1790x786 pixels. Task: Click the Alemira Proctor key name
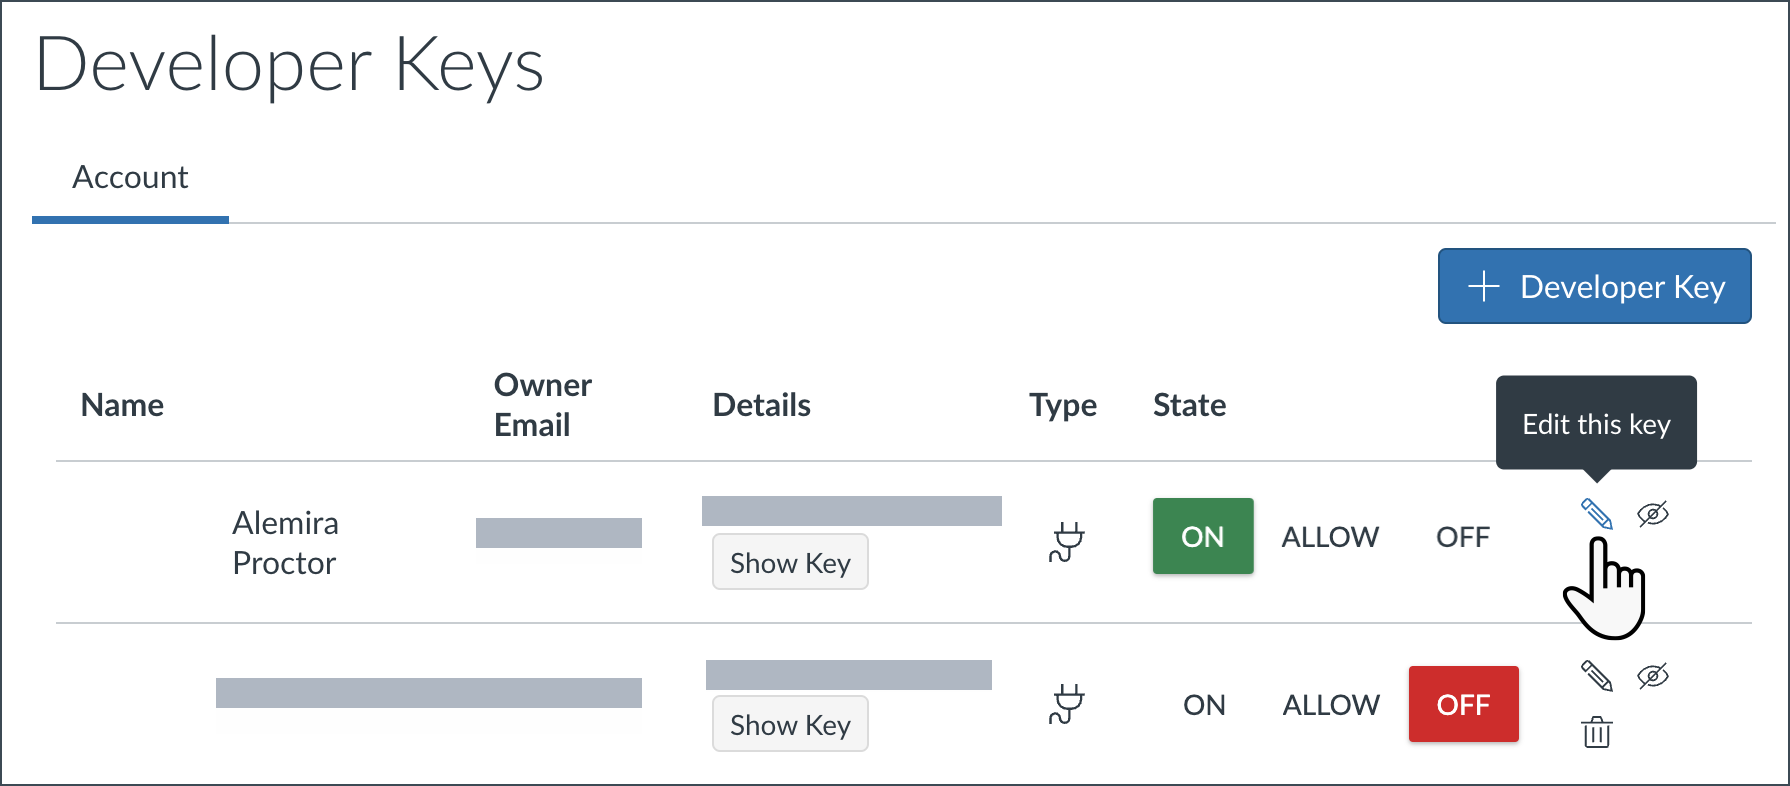pyautogui.click(x=285, y=543)
